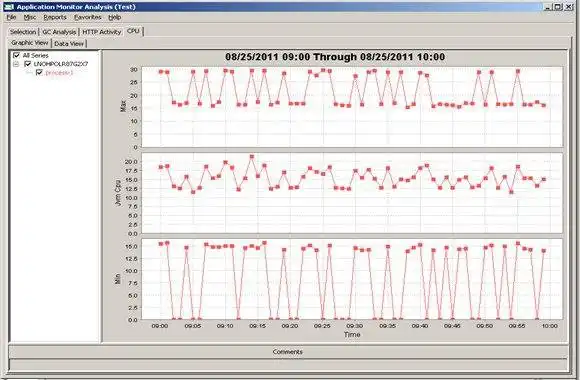
Task: Click the first data point in Max chart
Action: click(161, 71)
